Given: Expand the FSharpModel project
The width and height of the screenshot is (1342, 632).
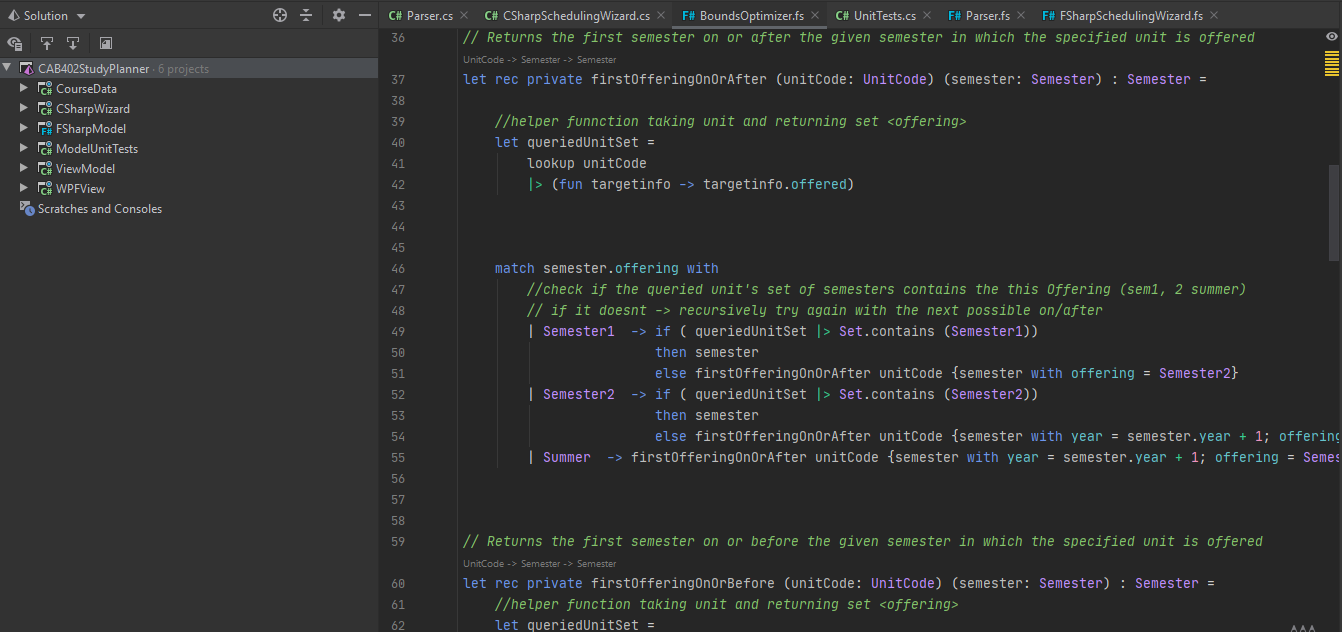Looking at the screenshot, I should (x=23, y=128).
